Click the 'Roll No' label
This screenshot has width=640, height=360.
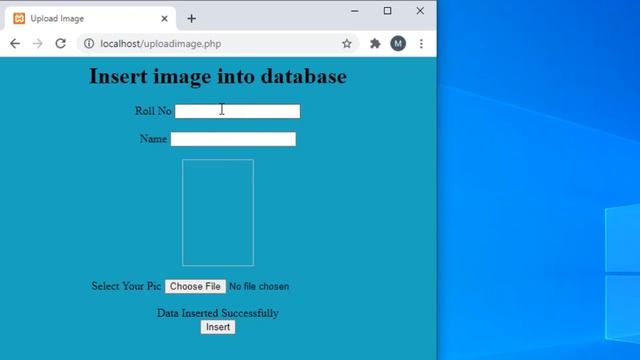click(153, 111)
